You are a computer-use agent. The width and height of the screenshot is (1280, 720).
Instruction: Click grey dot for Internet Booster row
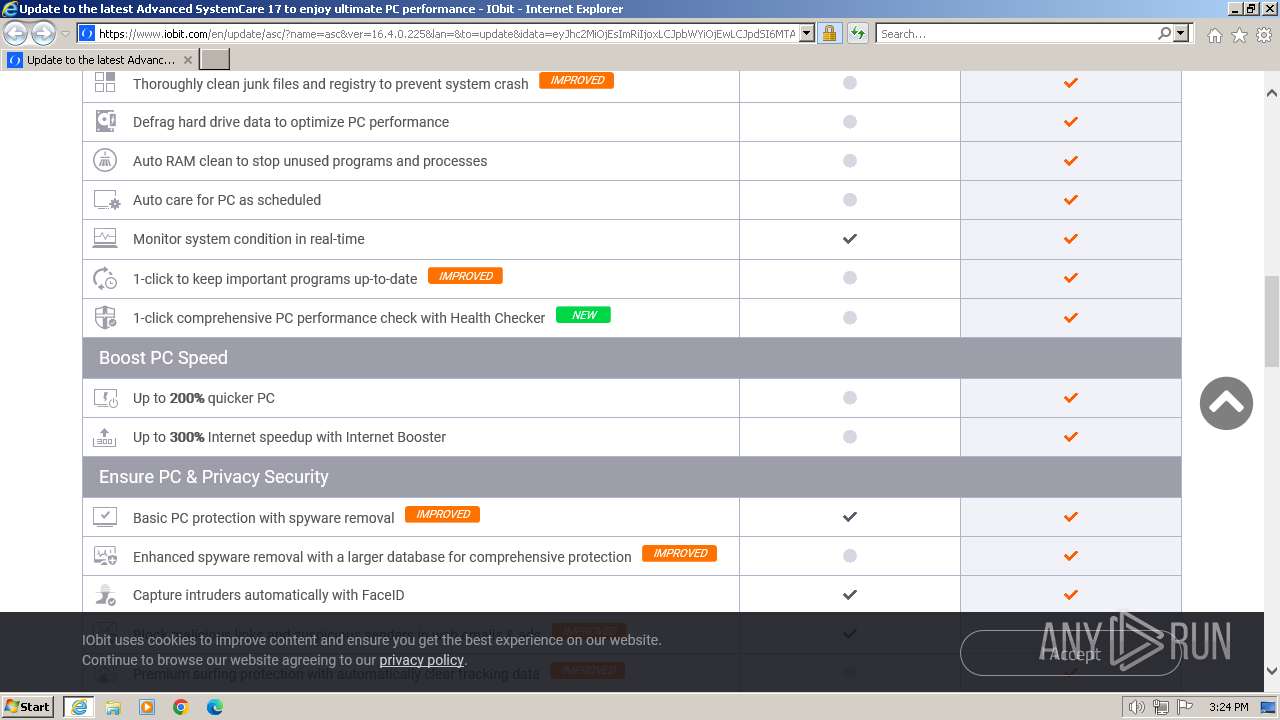point(850,437)
